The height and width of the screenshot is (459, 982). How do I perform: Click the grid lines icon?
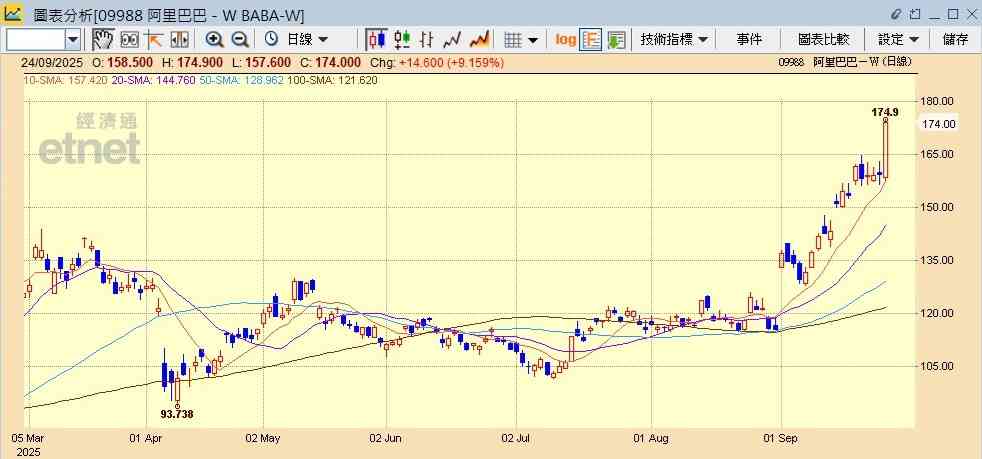click(x=513, y=40)
